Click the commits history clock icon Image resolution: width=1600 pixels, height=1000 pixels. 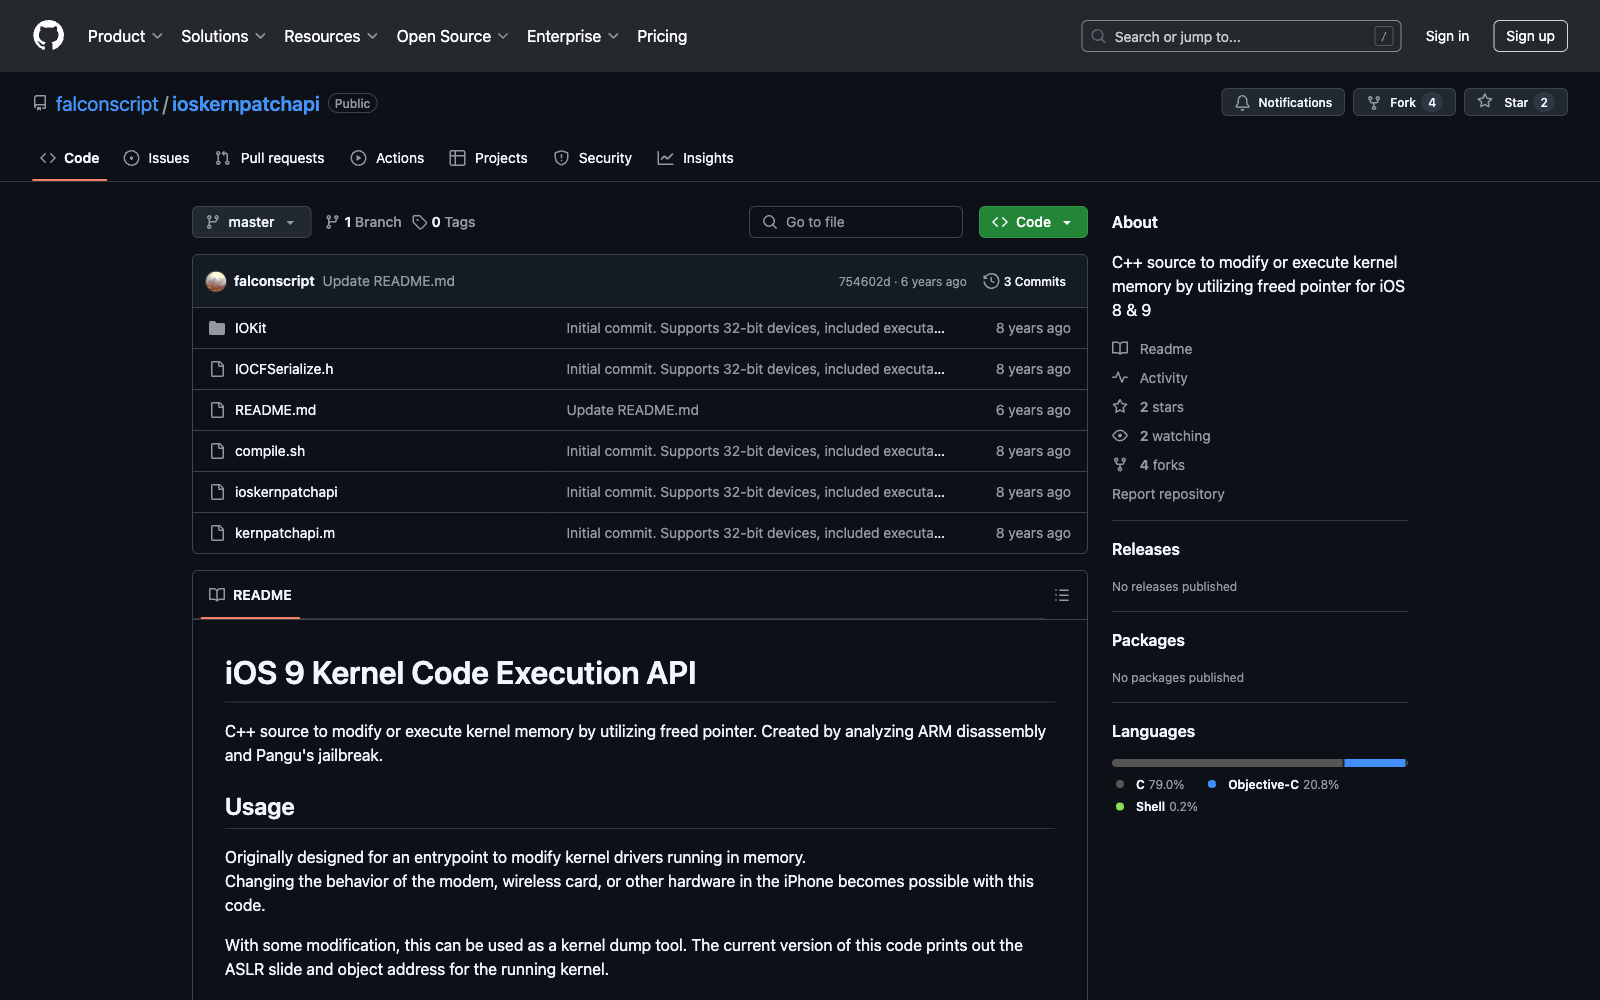point(990,282)
